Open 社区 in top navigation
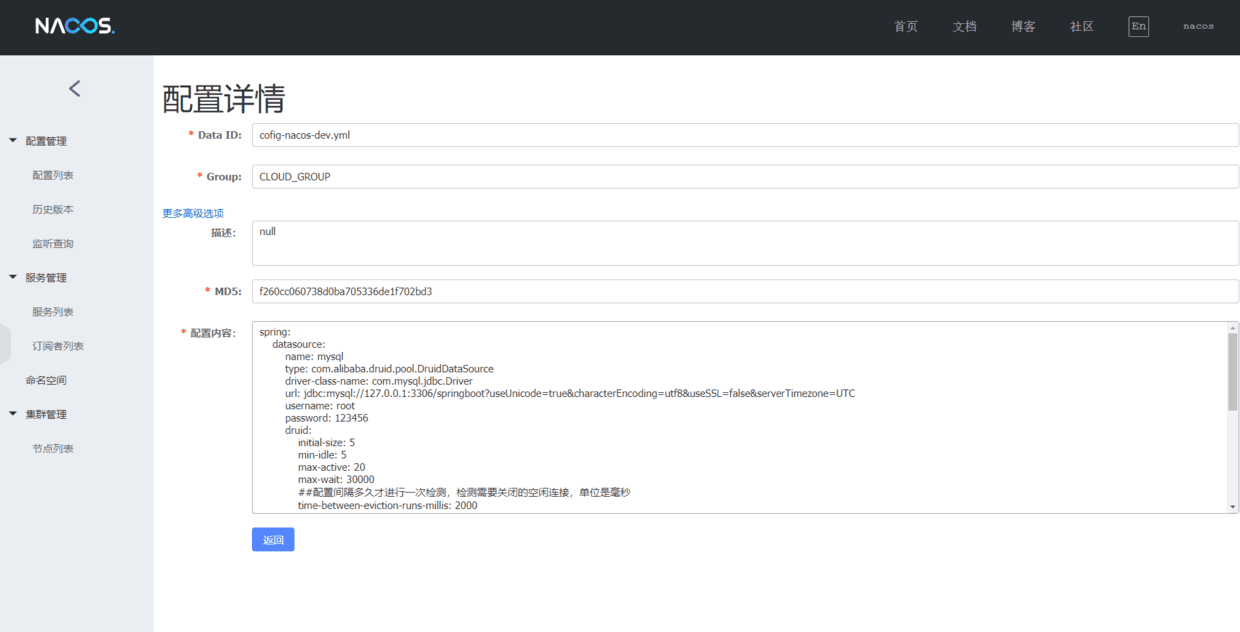 click(x=1082, y=27)
